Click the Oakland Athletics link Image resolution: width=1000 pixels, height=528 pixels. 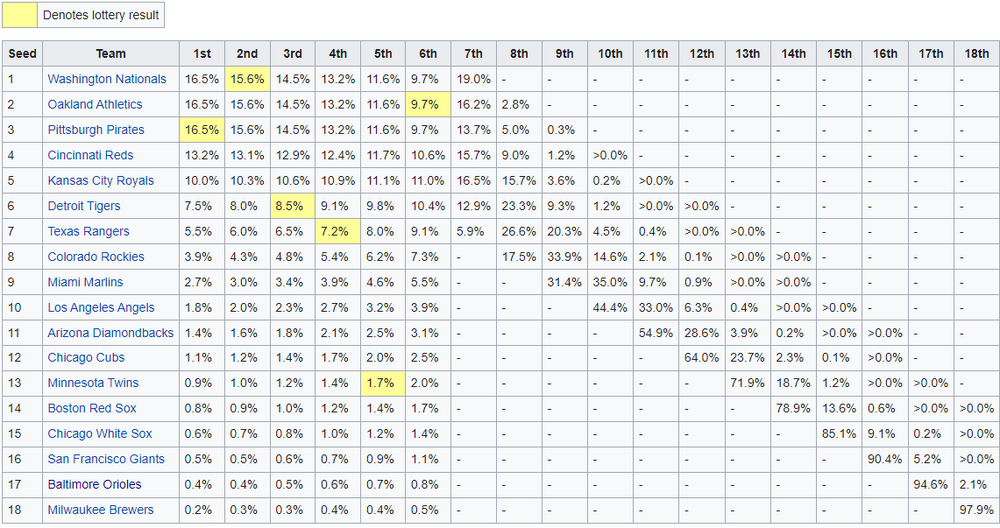pos(95,104)
